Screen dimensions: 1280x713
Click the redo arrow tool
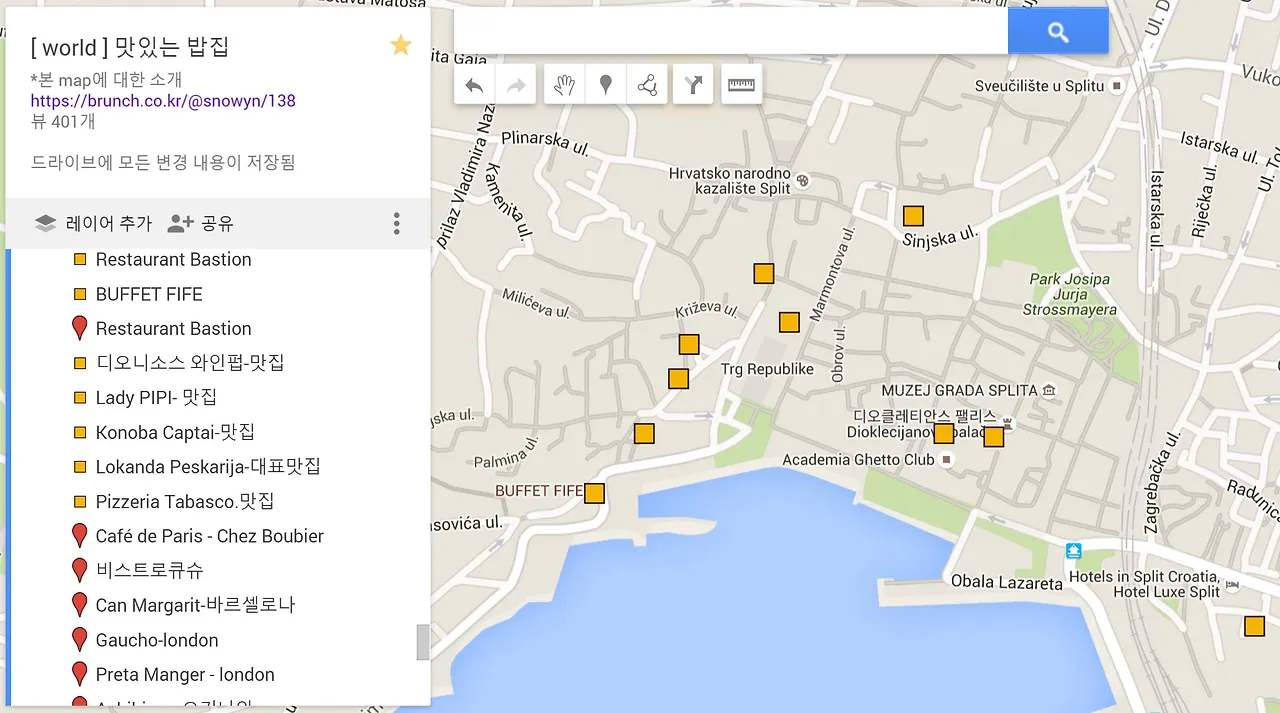click(x=517, y=85)
